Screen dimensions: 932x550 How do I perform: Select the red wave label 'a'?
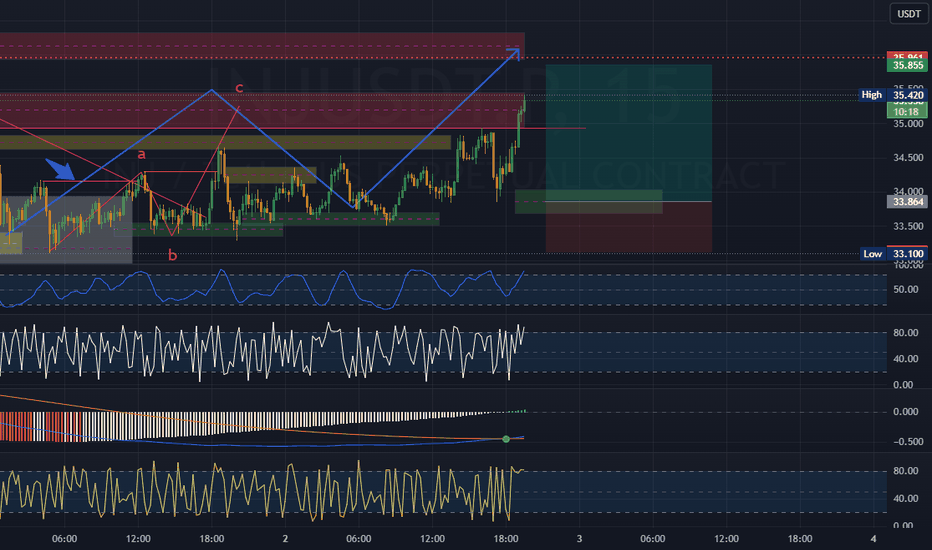141,155
